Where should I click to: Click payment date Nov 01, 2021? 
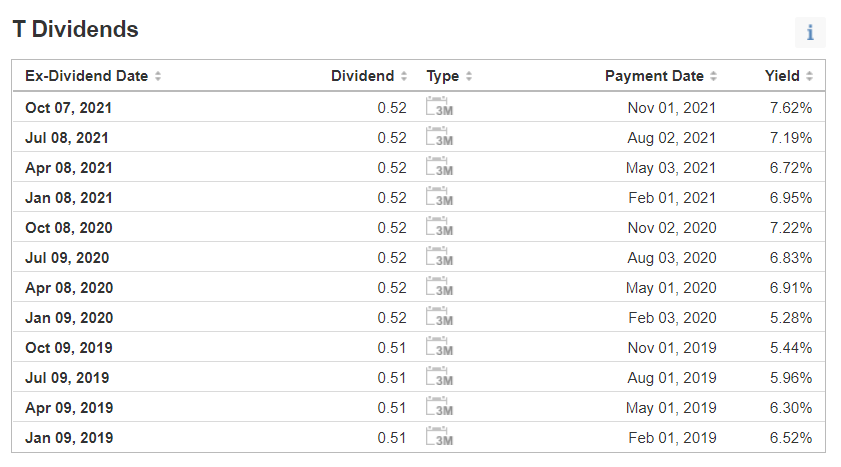point(672,108)
